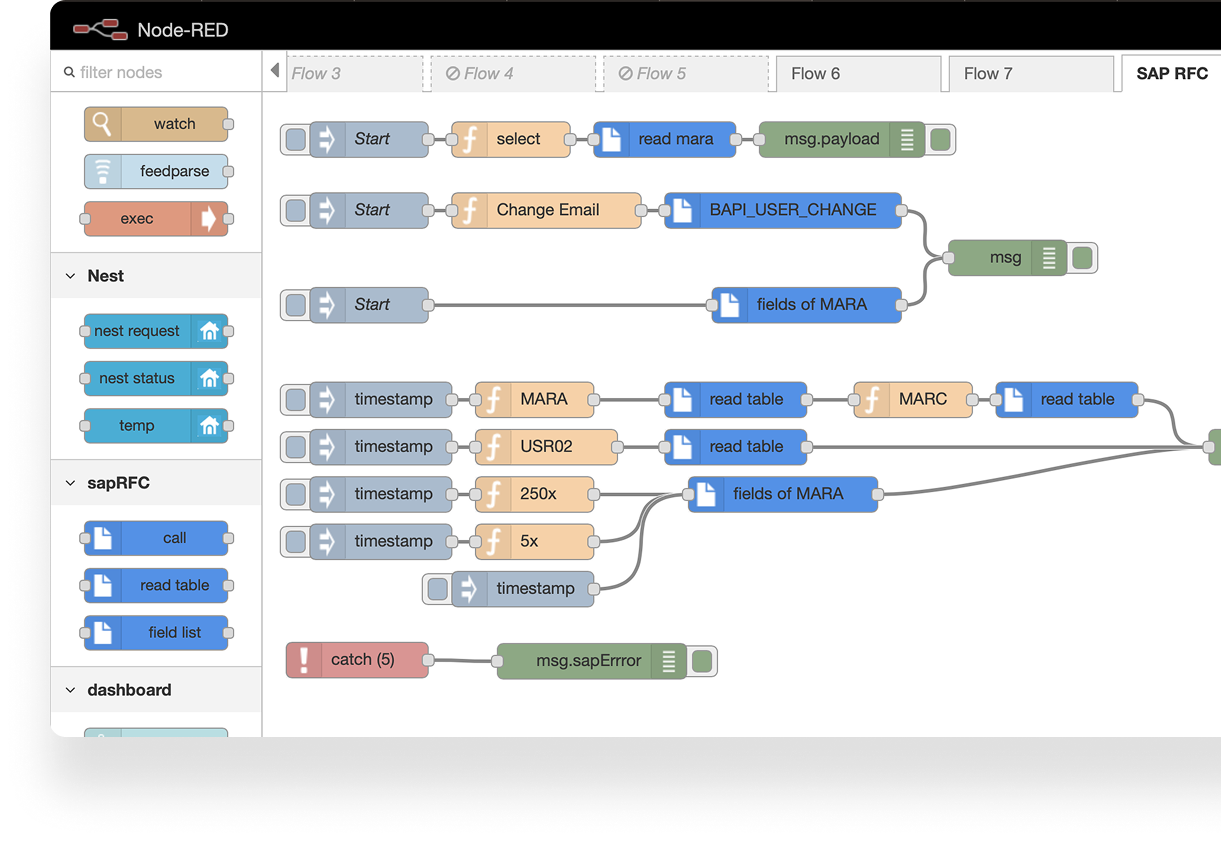The width and height of the screenshot is (1221, 841).
Task: Trigger the timestamp inject before 250x
Action: click(x=295, y=494)
